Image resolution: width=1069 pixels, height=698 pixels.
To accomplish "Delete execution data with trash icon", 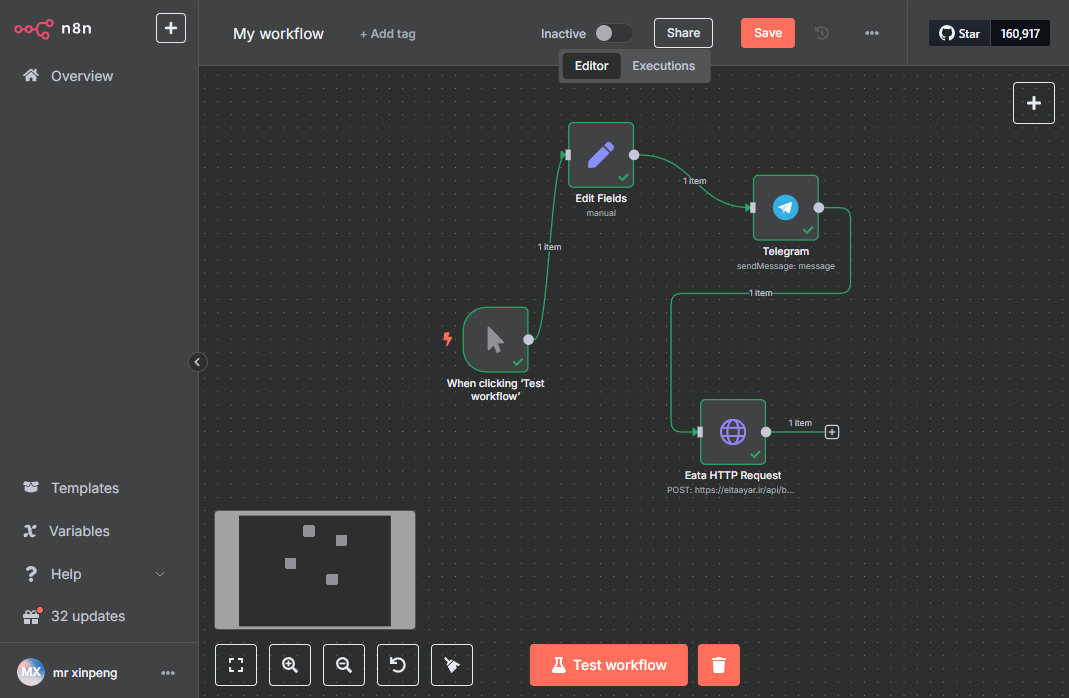I will point(718,665).
